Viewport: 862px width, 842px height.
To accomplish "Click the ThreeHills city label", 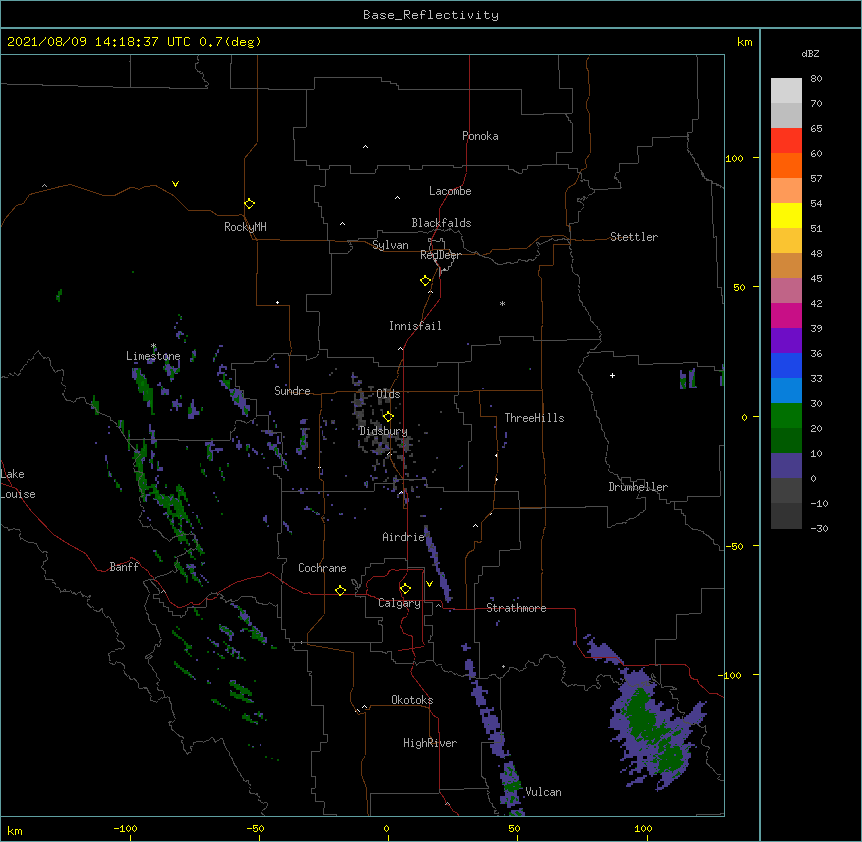I will [534, 418].
